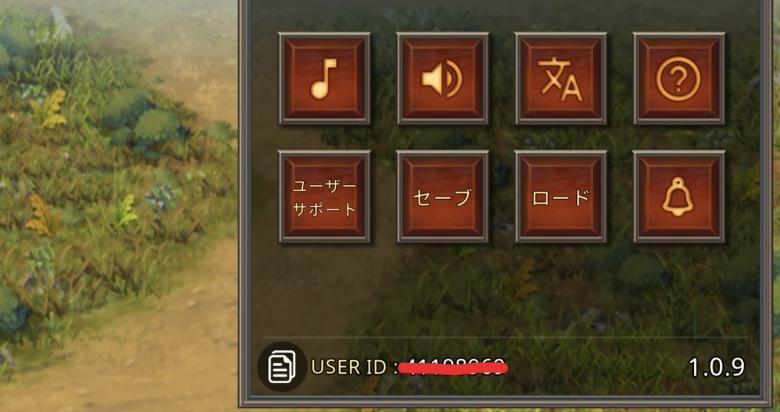This screenshot has width=780, height=412.
Task: Click the divider line above the USER ID
Action: [x=505, y=337]
